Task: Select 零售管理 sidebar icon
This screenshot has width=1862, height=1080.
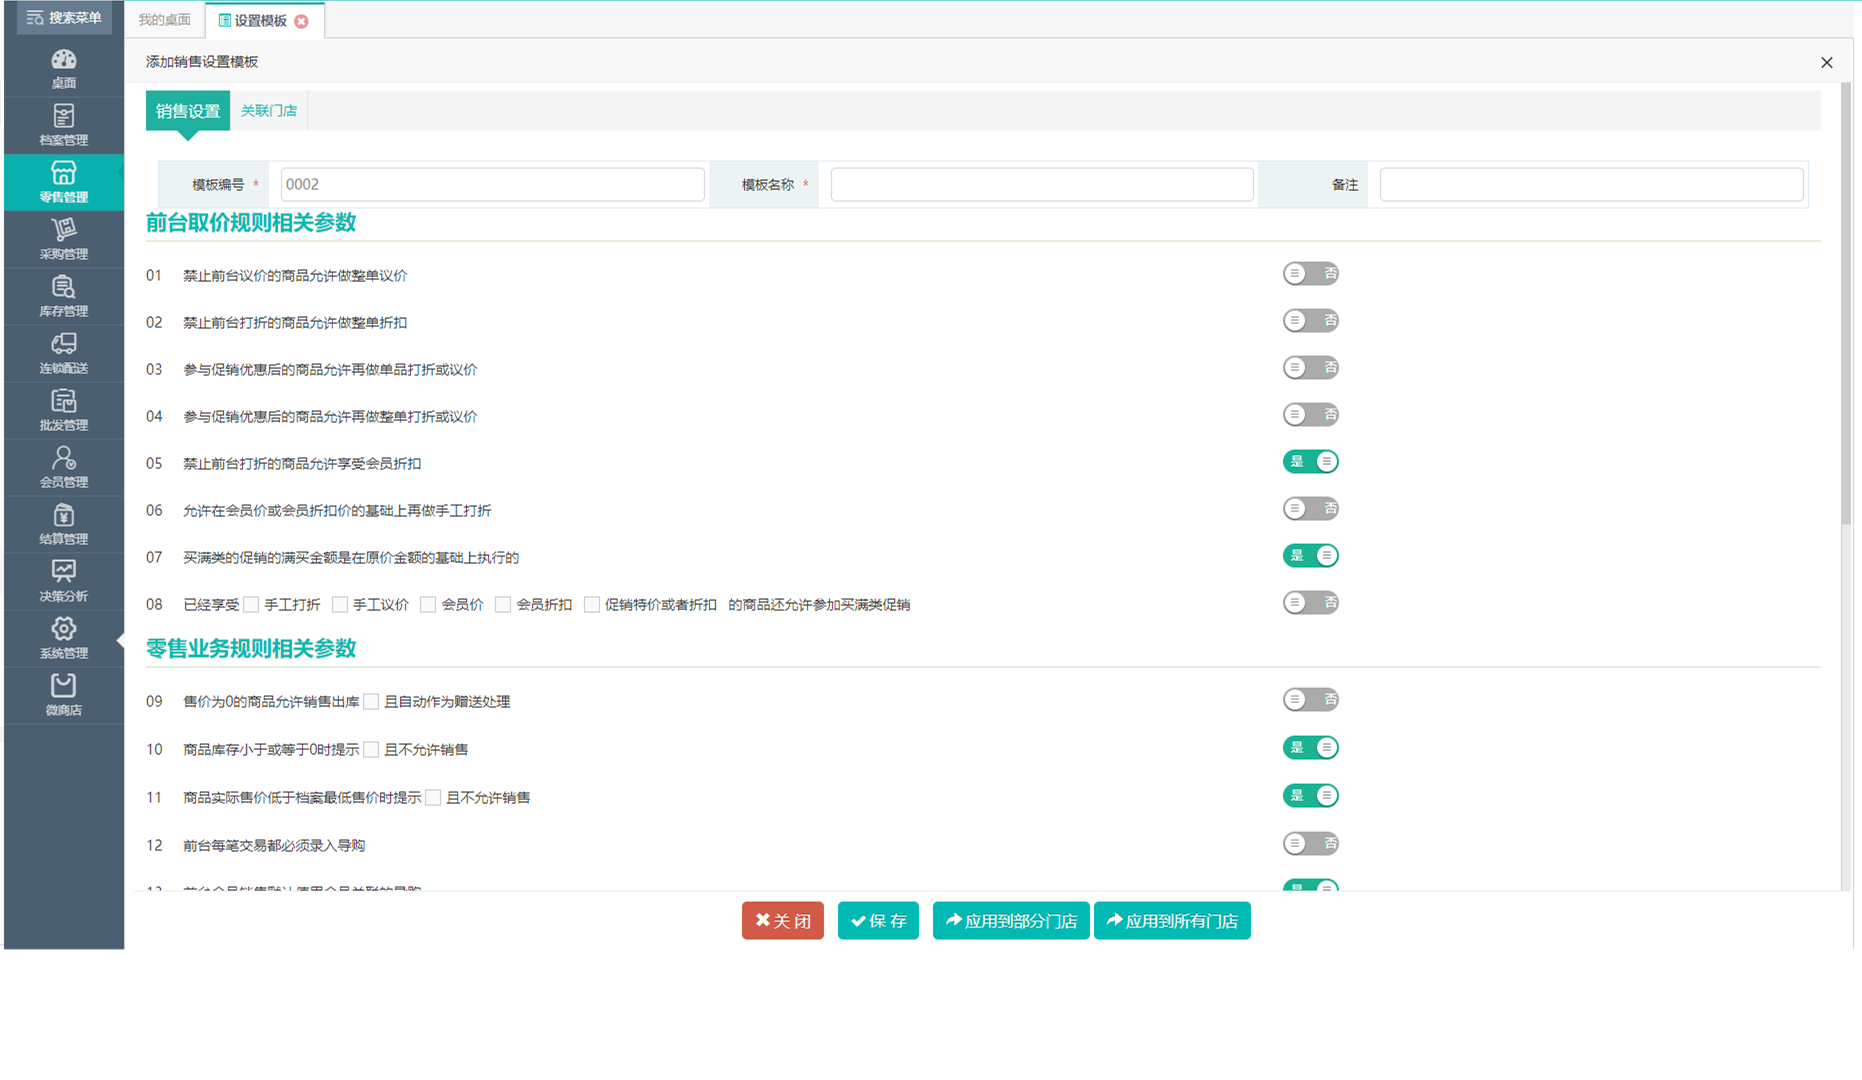Action: tap(63, 182)
